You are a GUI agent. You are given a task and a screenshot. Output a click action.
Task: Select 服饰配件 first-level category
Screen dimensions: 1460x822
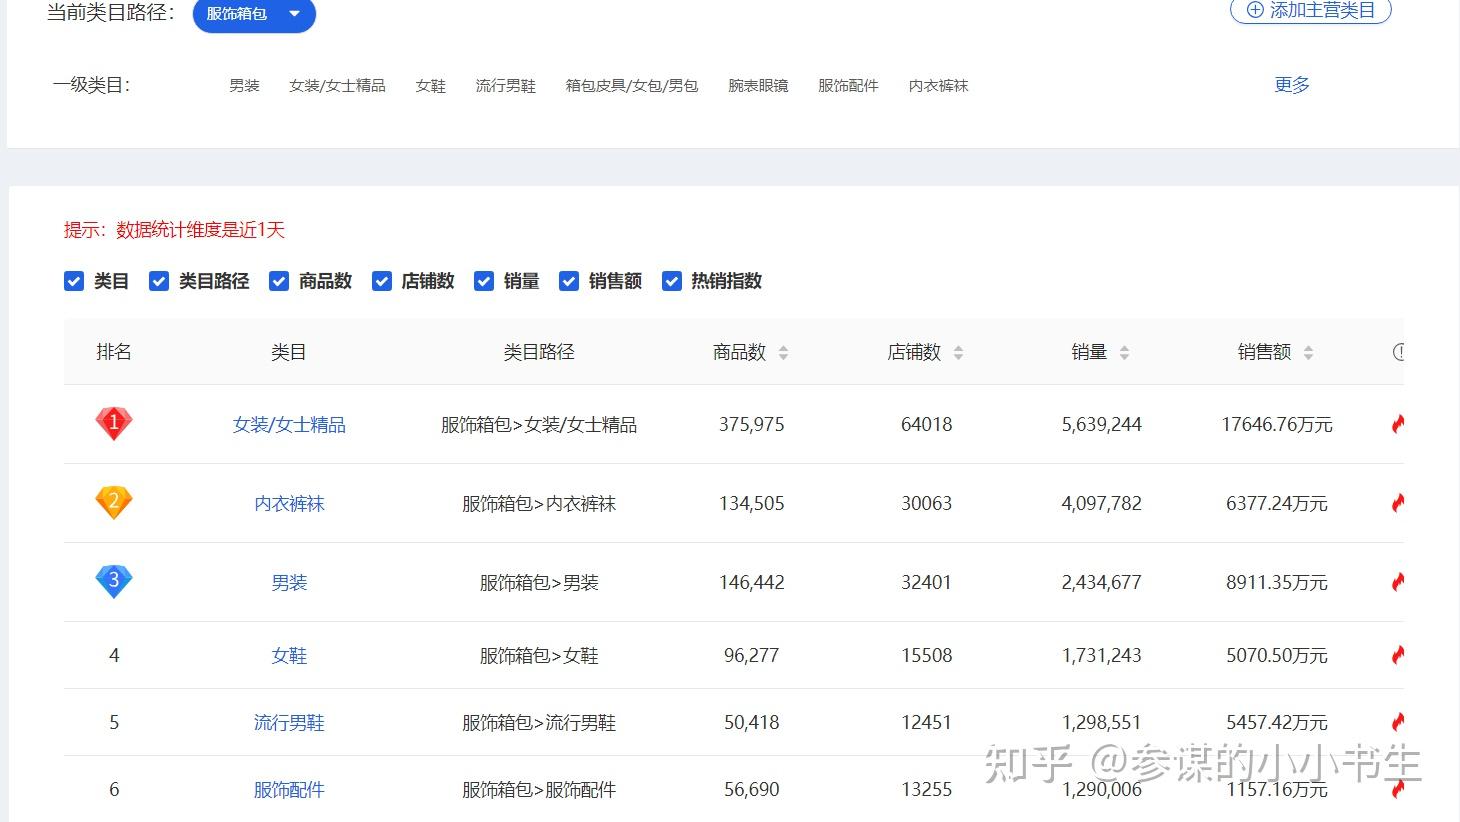[x=848, y=86]
